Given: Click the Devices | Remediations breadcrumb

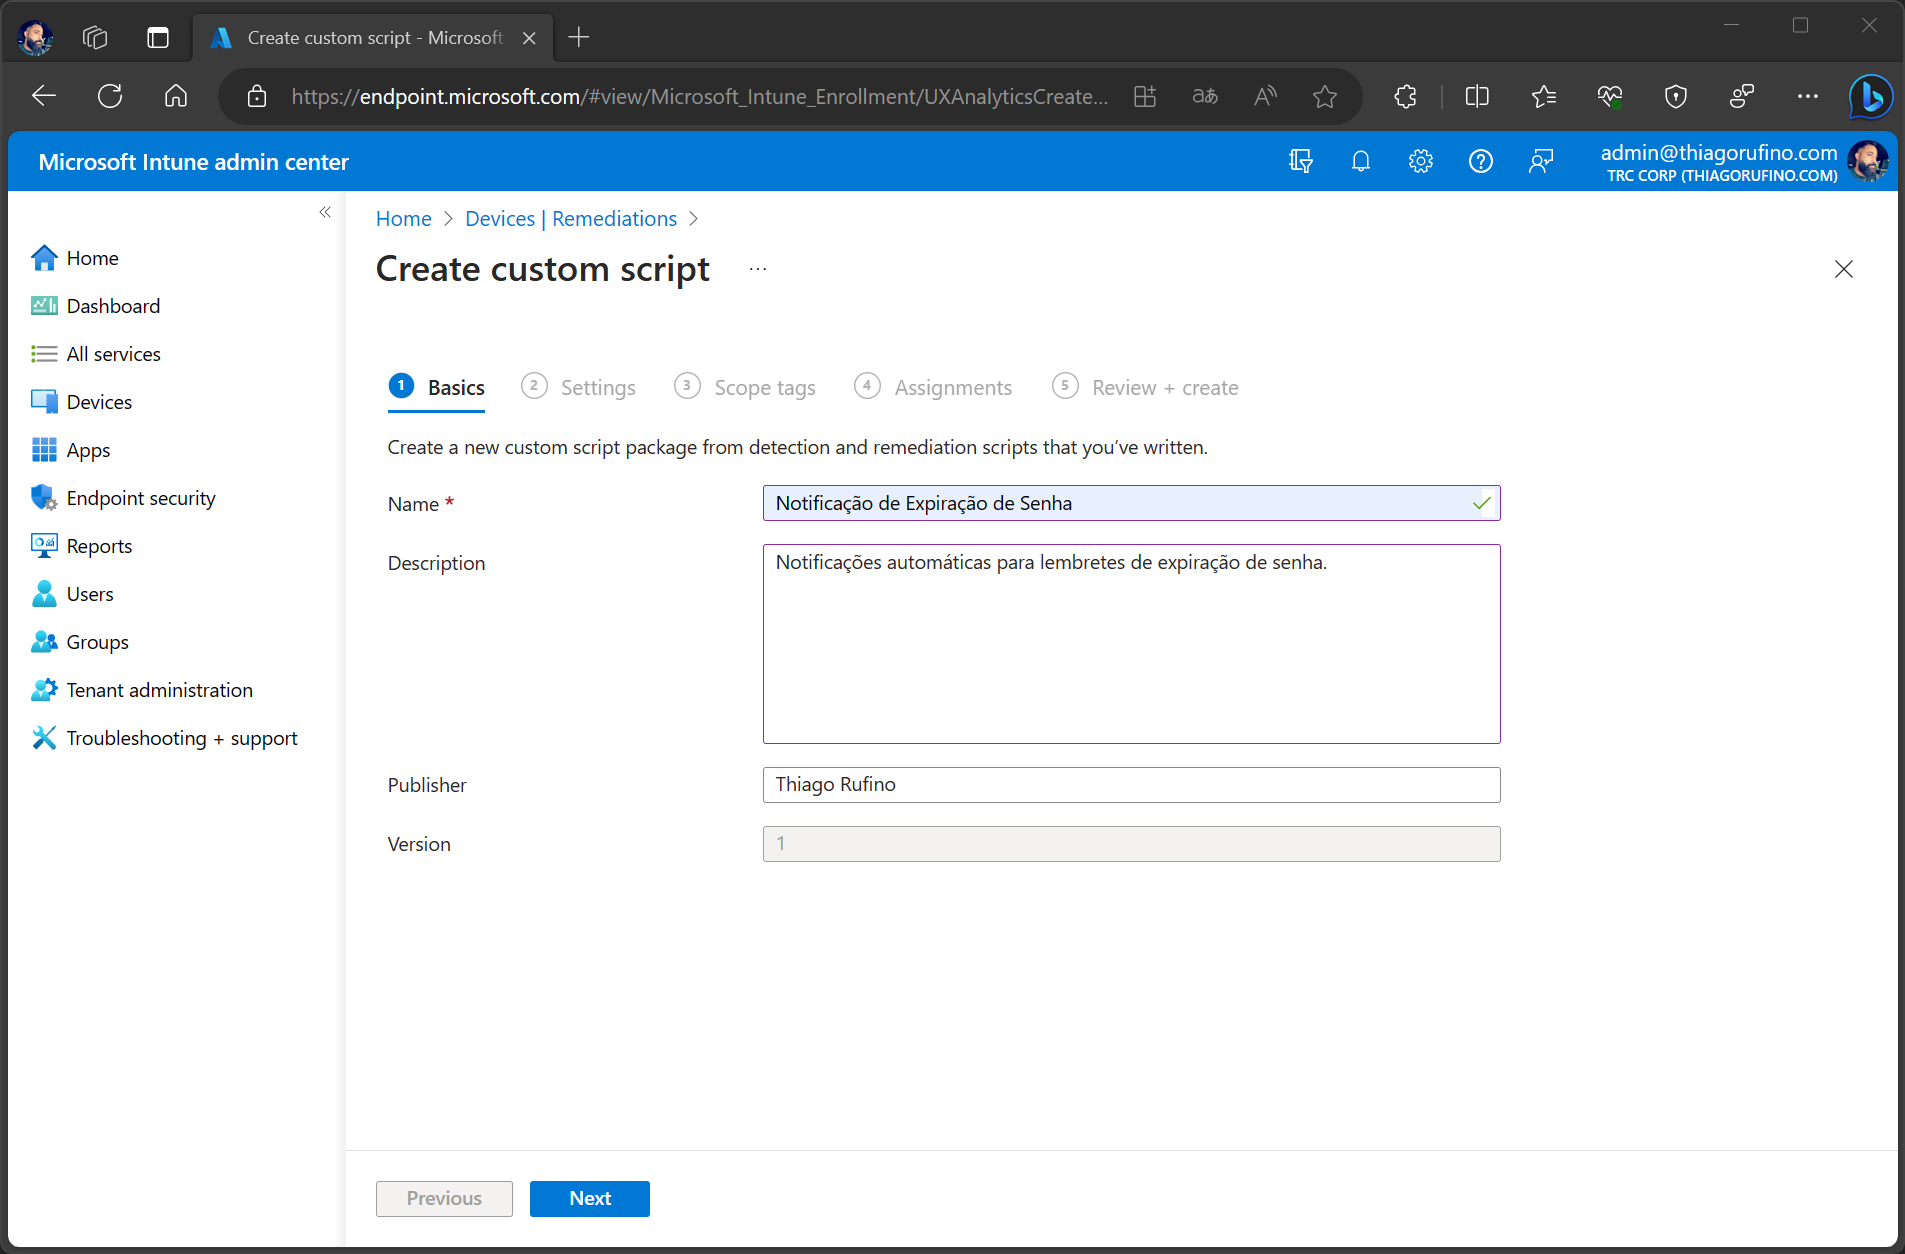Looking at the screenshot, I should click(x=571, y=219).
